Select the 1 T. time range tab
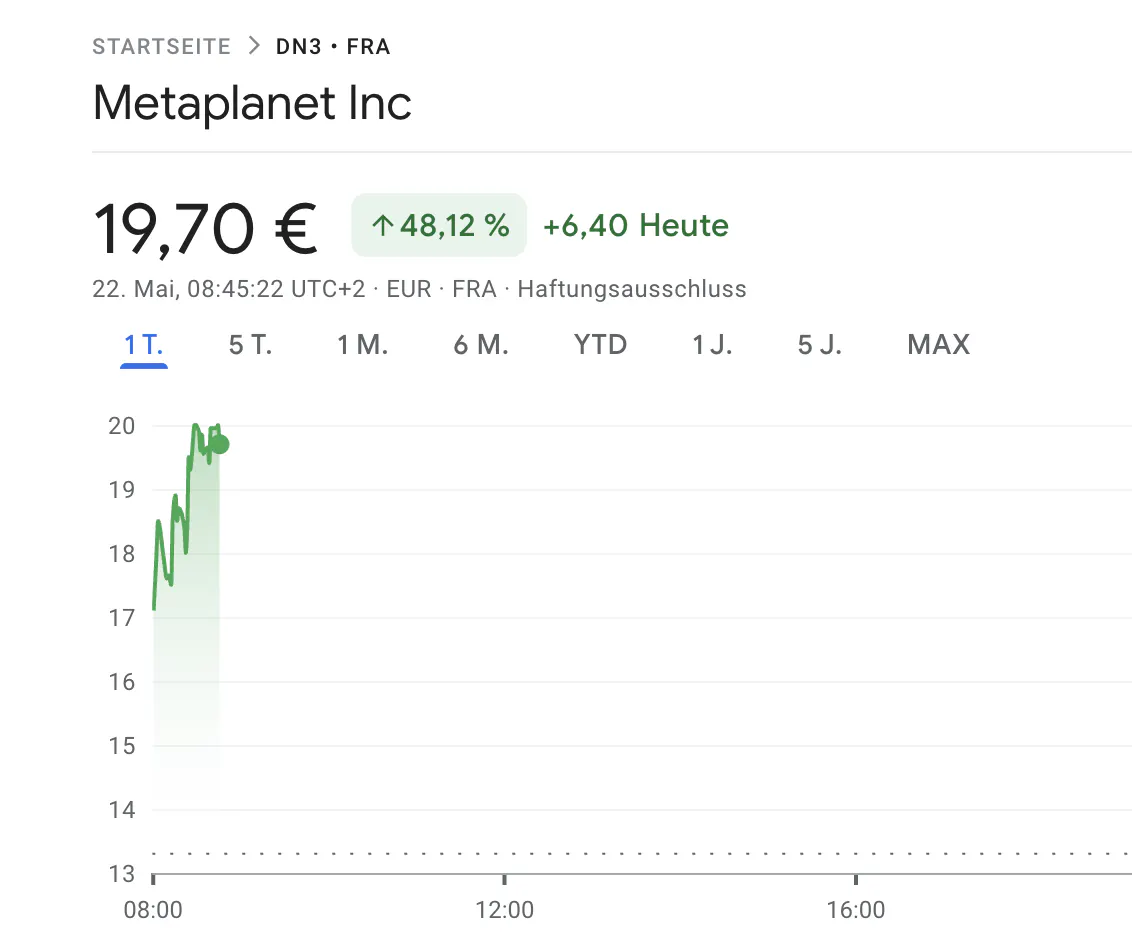Image resolution: width=1132 pixels, height=950 pixels. point(144,345)
